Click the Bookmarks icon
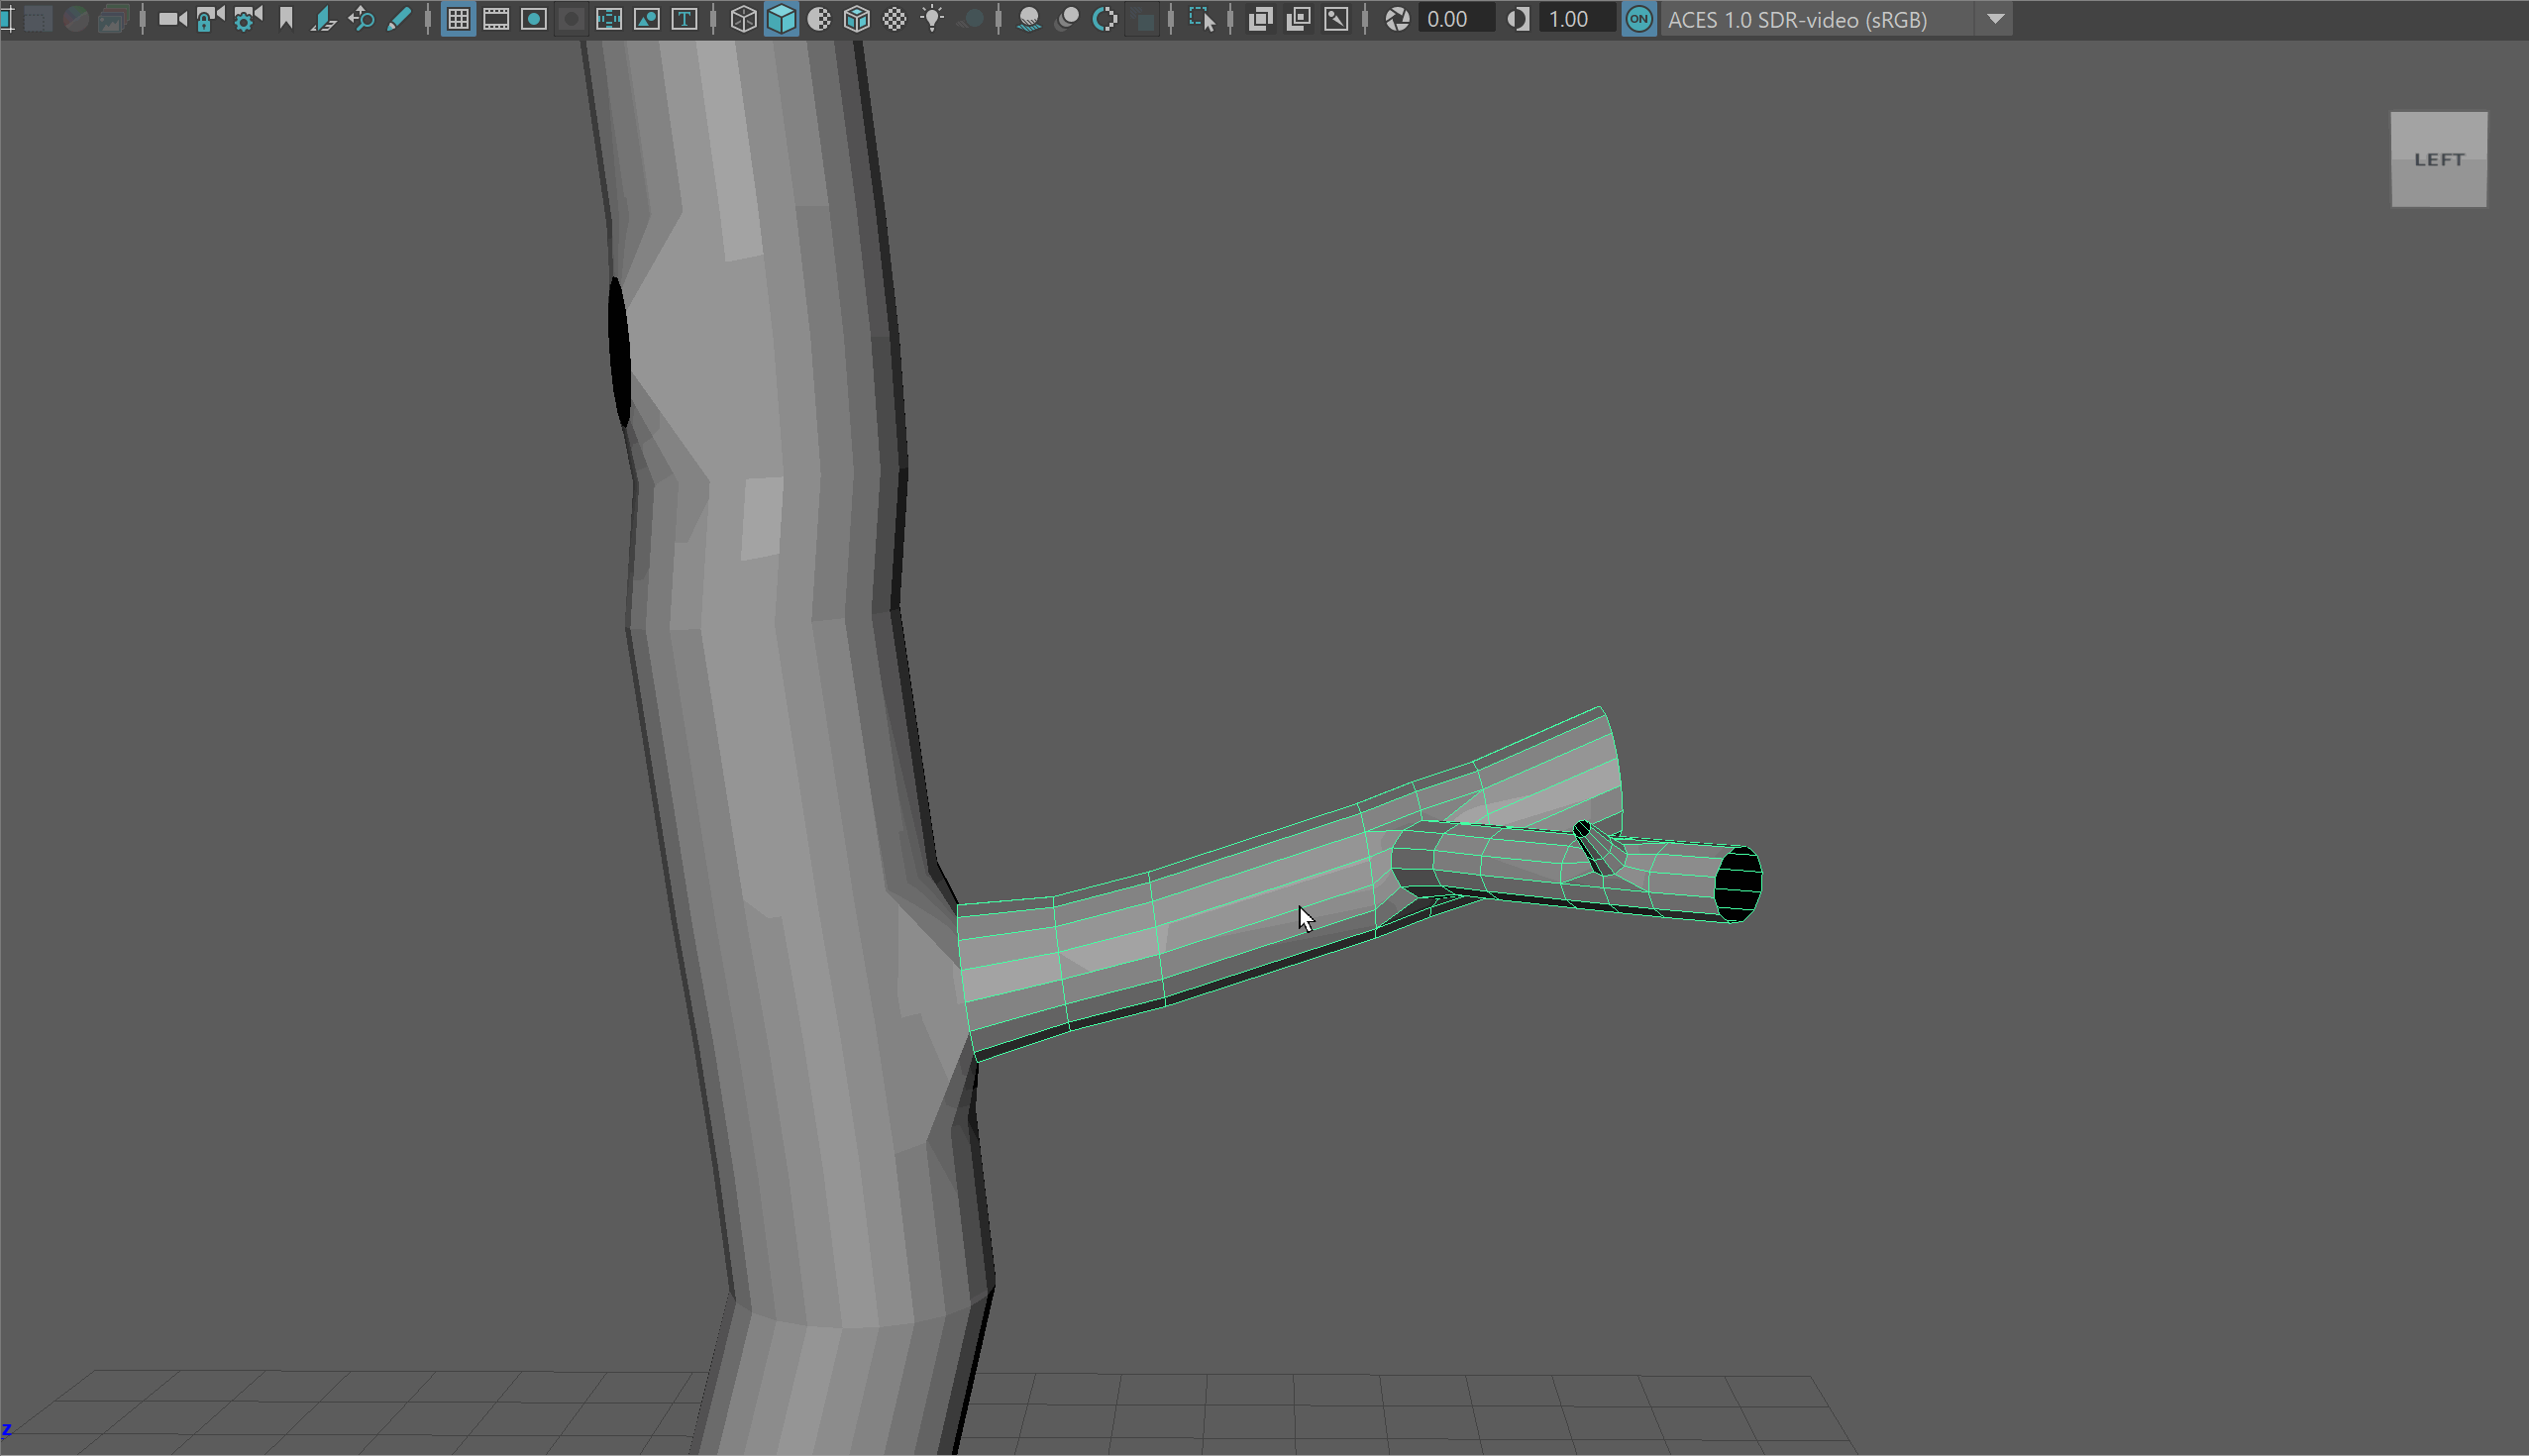Viewport: 2529px width, 1456px height. click(x=286, y=19)
